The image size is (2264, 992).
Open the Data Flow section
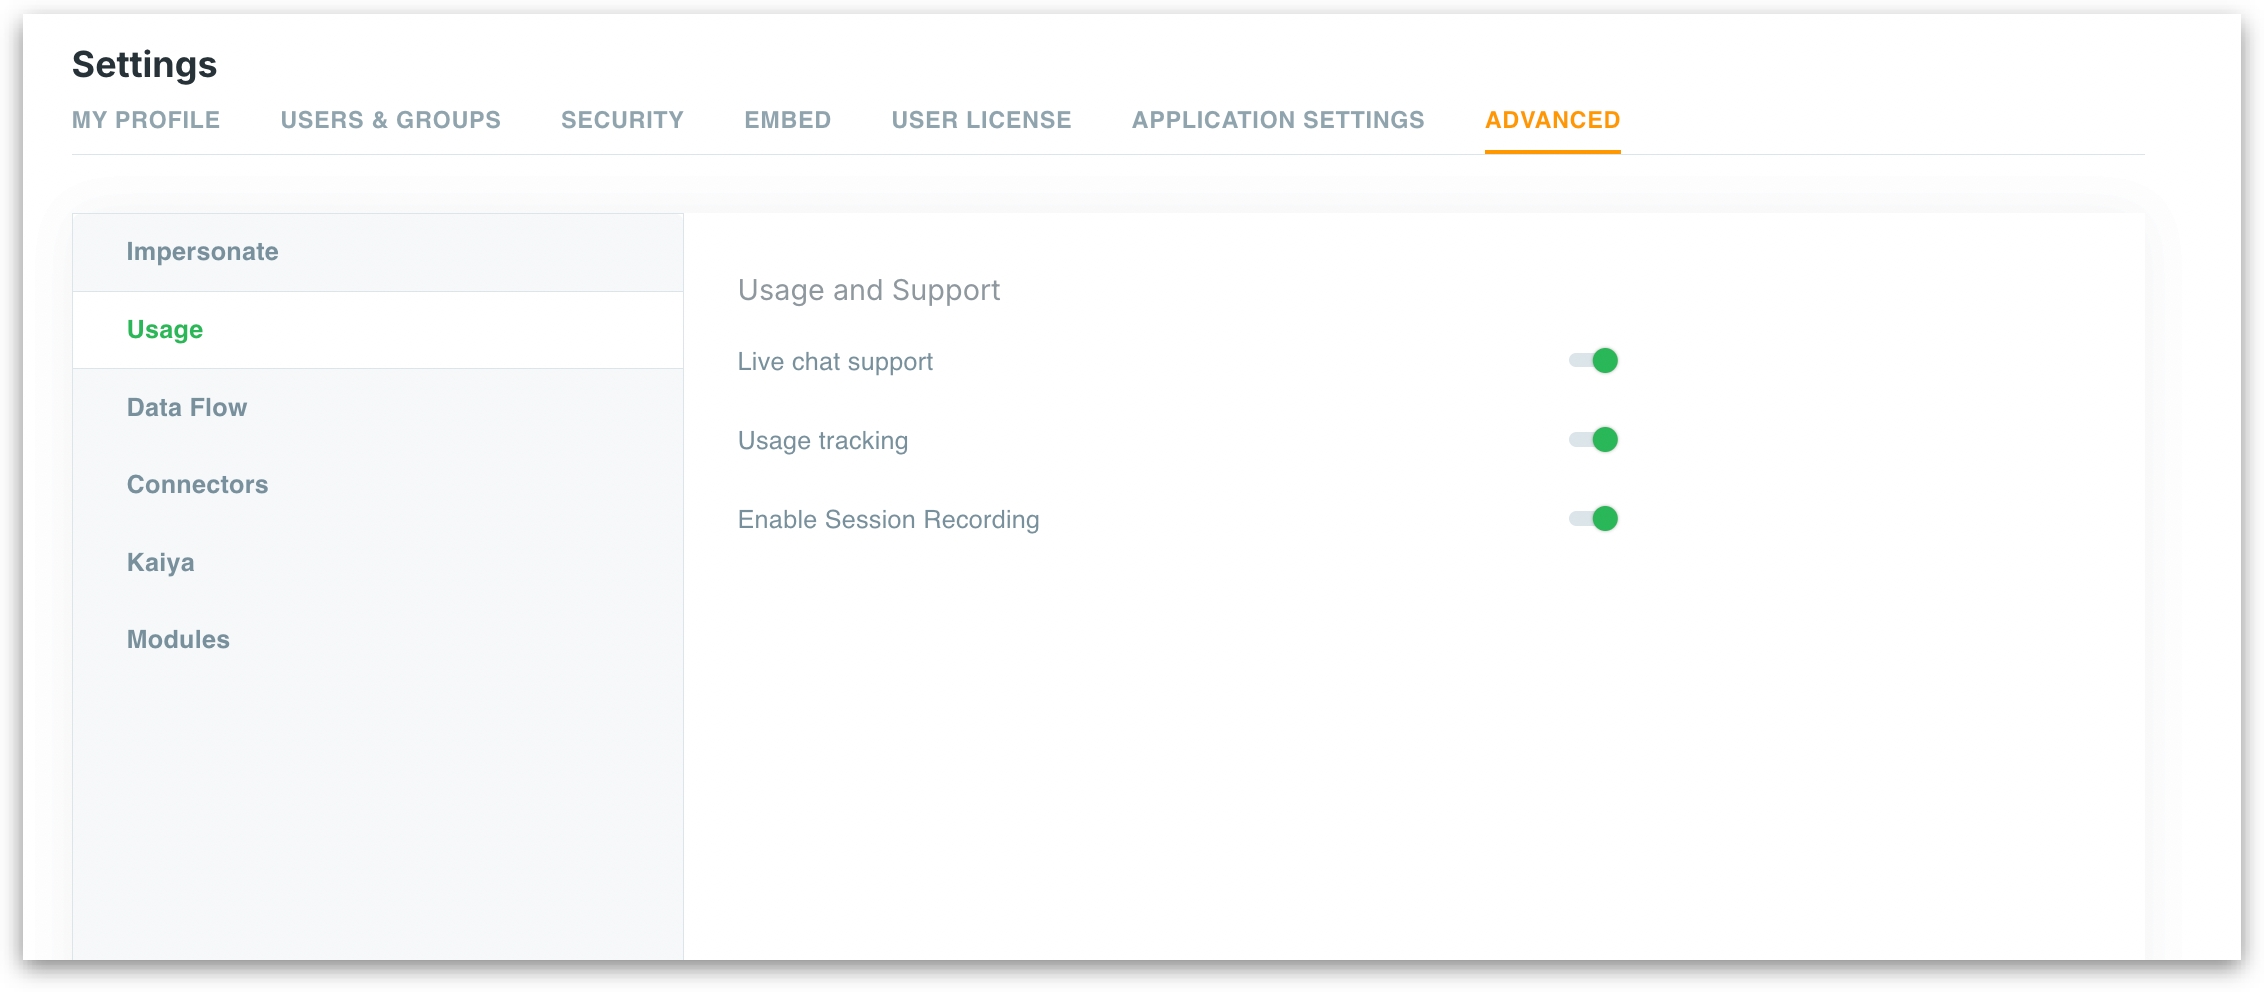(187, 408)
